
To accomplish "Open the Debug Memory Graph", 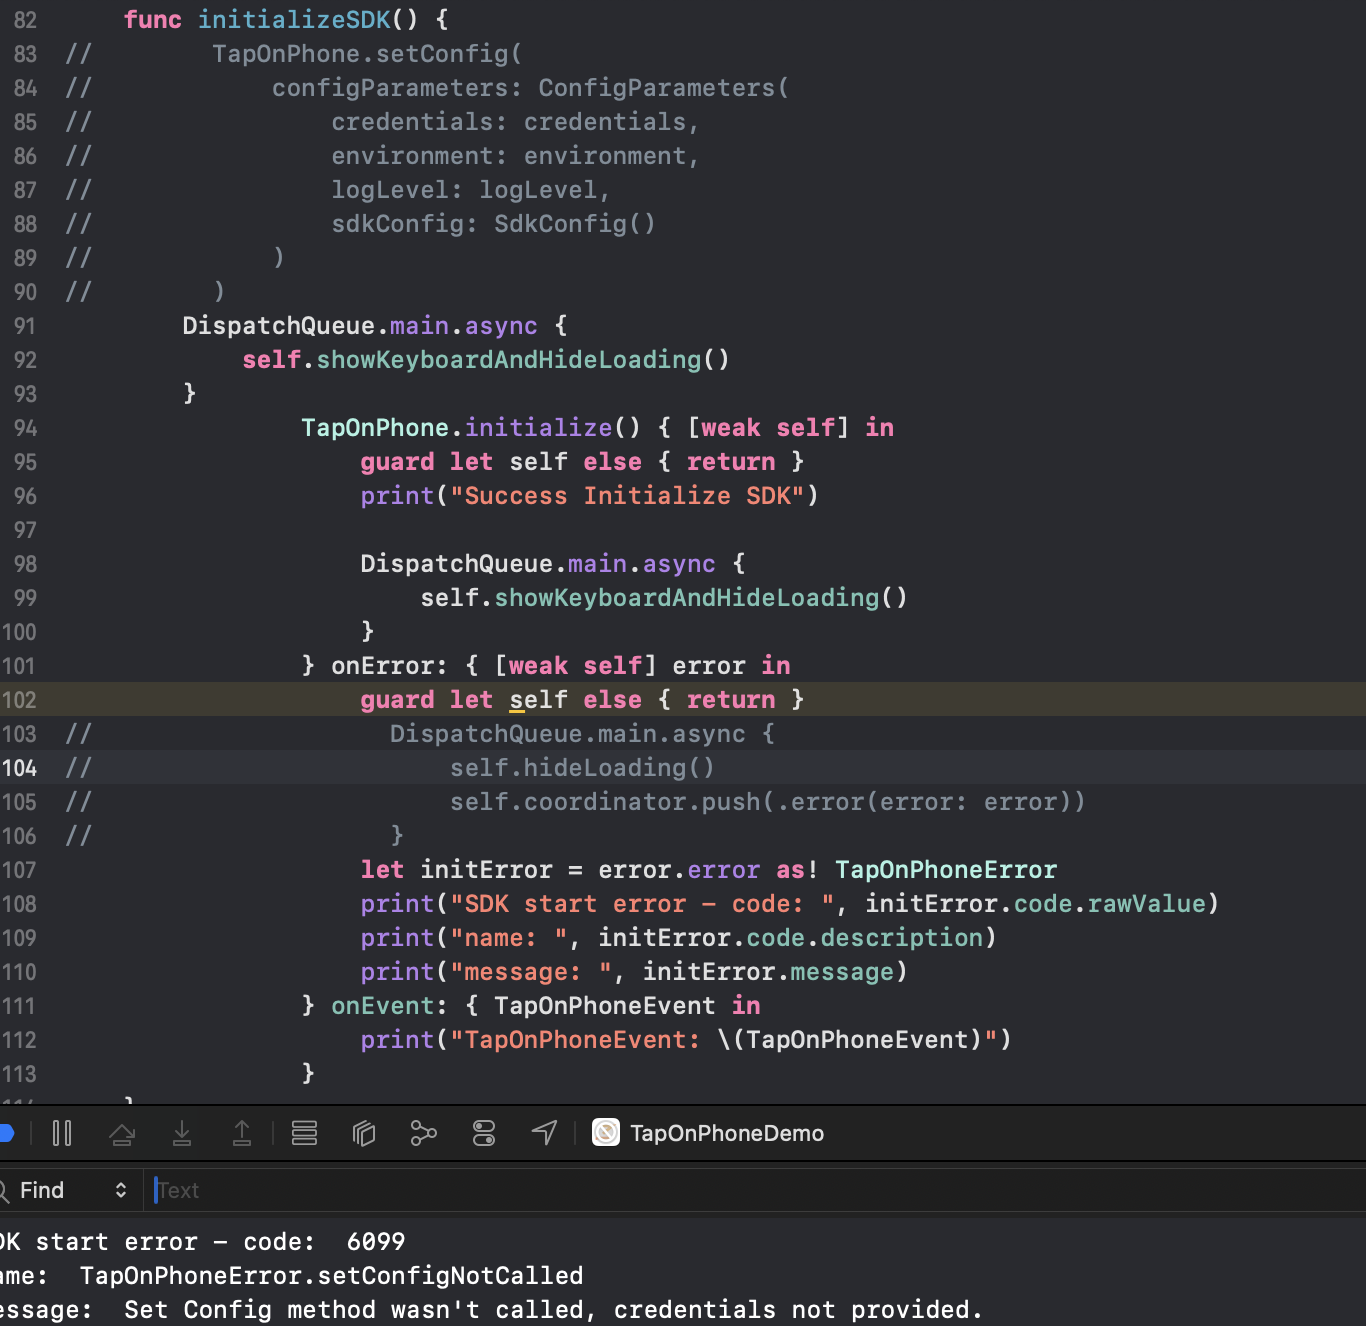I will (424, 1133).
